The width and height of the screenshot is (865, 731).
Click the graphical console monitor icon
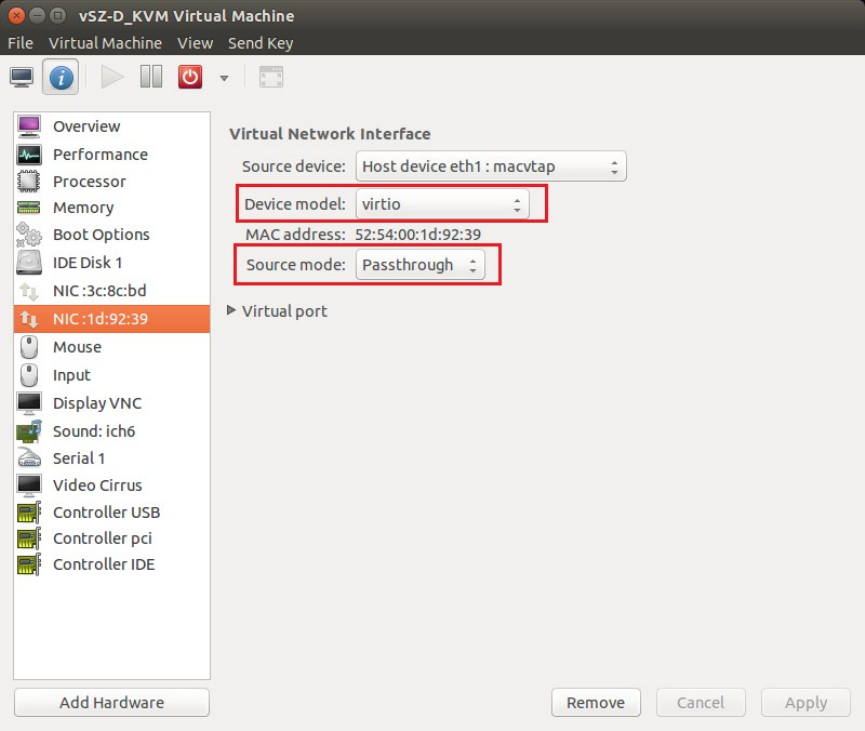click(x=22, y=77)
